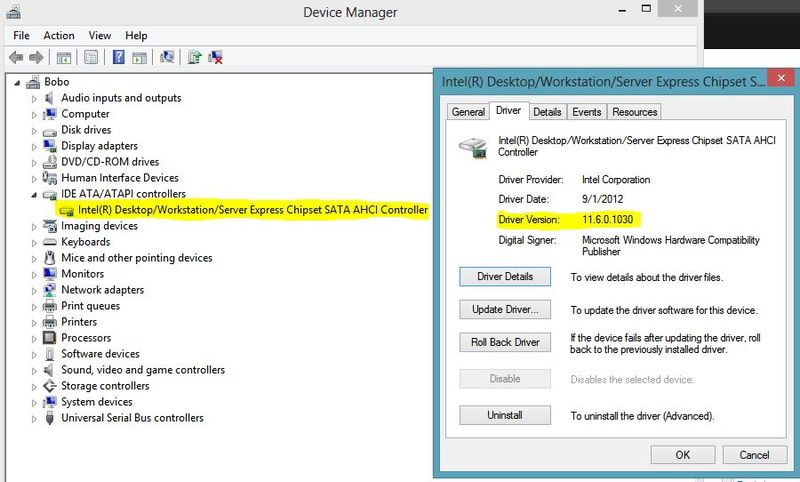800x482 pixels.
Task: Expand Sound, video and game controllers node
Action: coord(34,370)
